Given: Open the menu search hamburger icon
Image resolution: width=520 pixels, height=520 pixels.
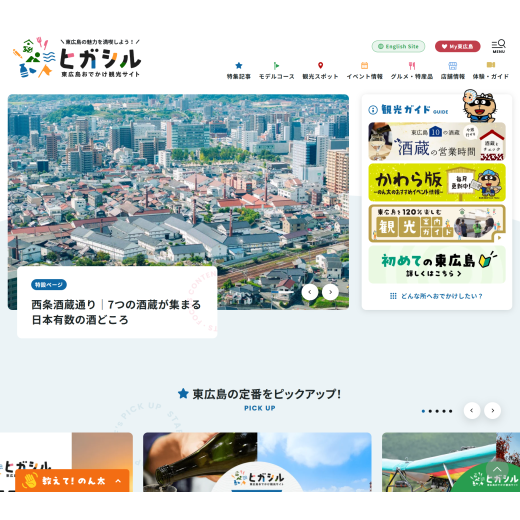Looking at the screenshot, I should (499, 46).
